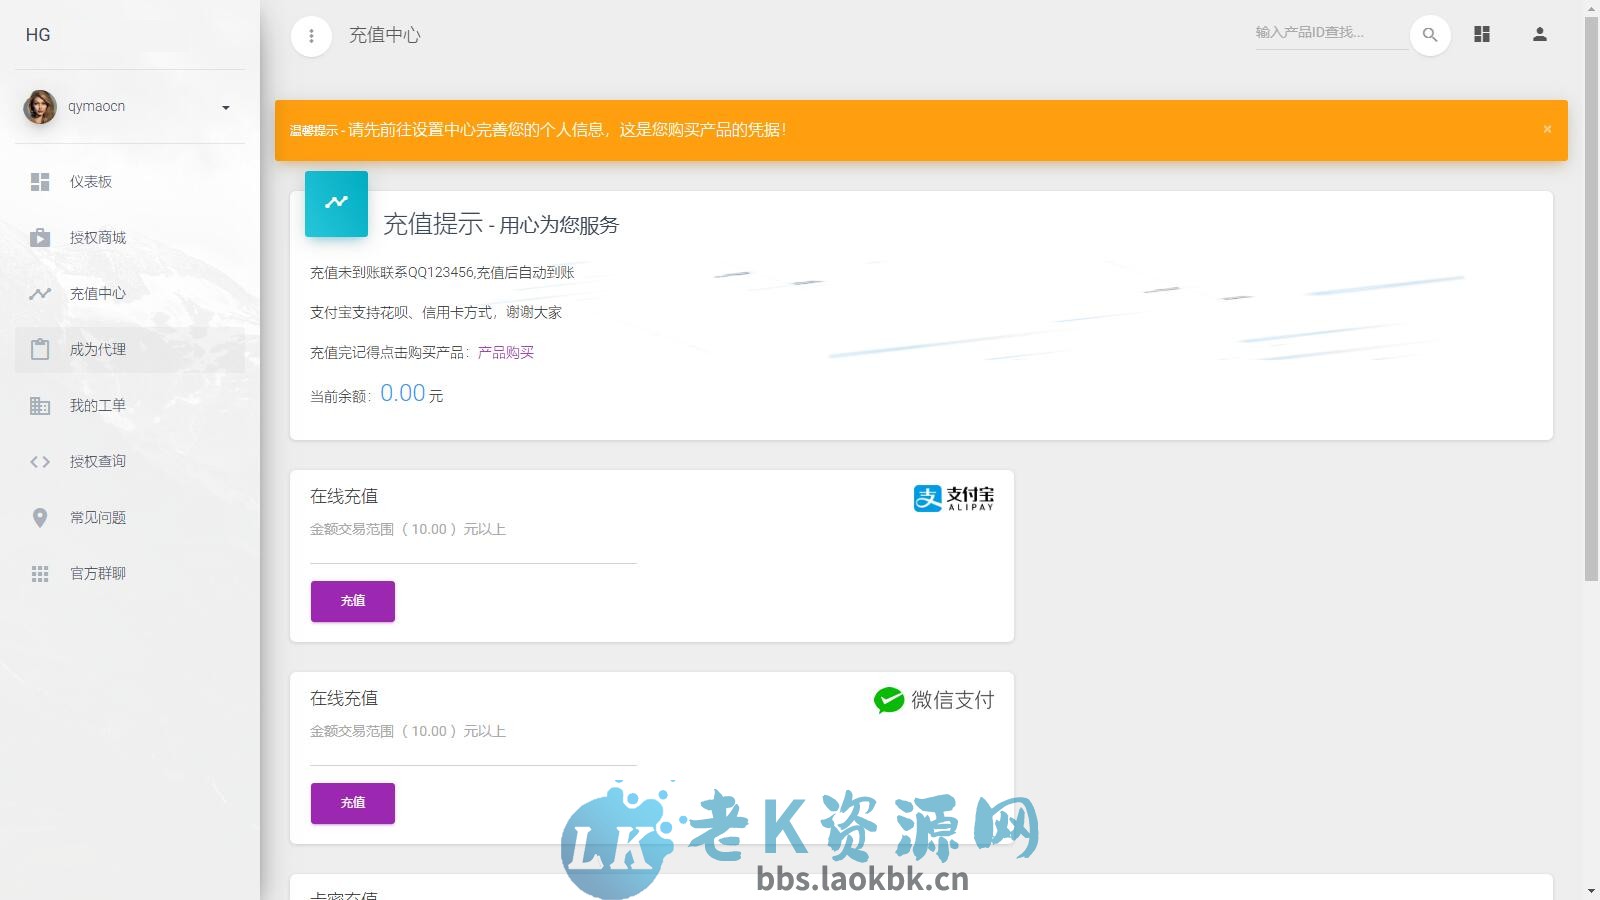Click the user profile icon top right
The width and height of the screenshot is (1600, 900).
(x=1538, y=34)
